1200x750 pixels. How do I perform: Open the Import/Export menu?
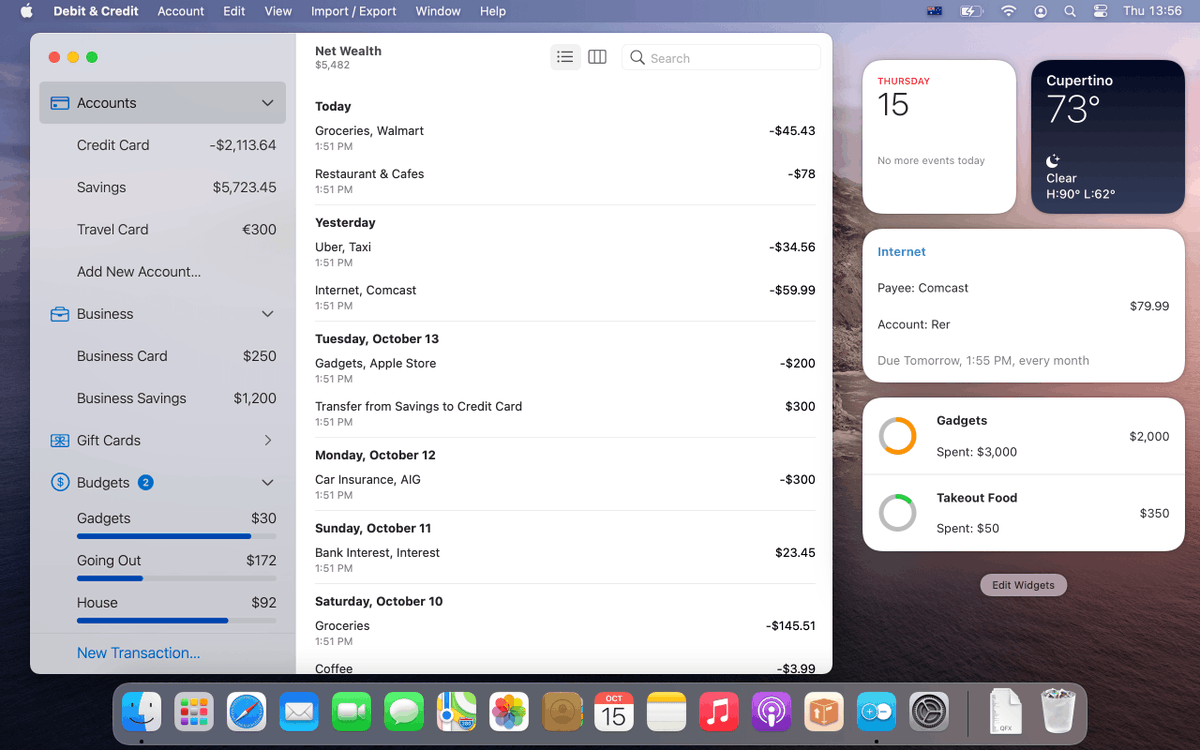click(354, 11)
